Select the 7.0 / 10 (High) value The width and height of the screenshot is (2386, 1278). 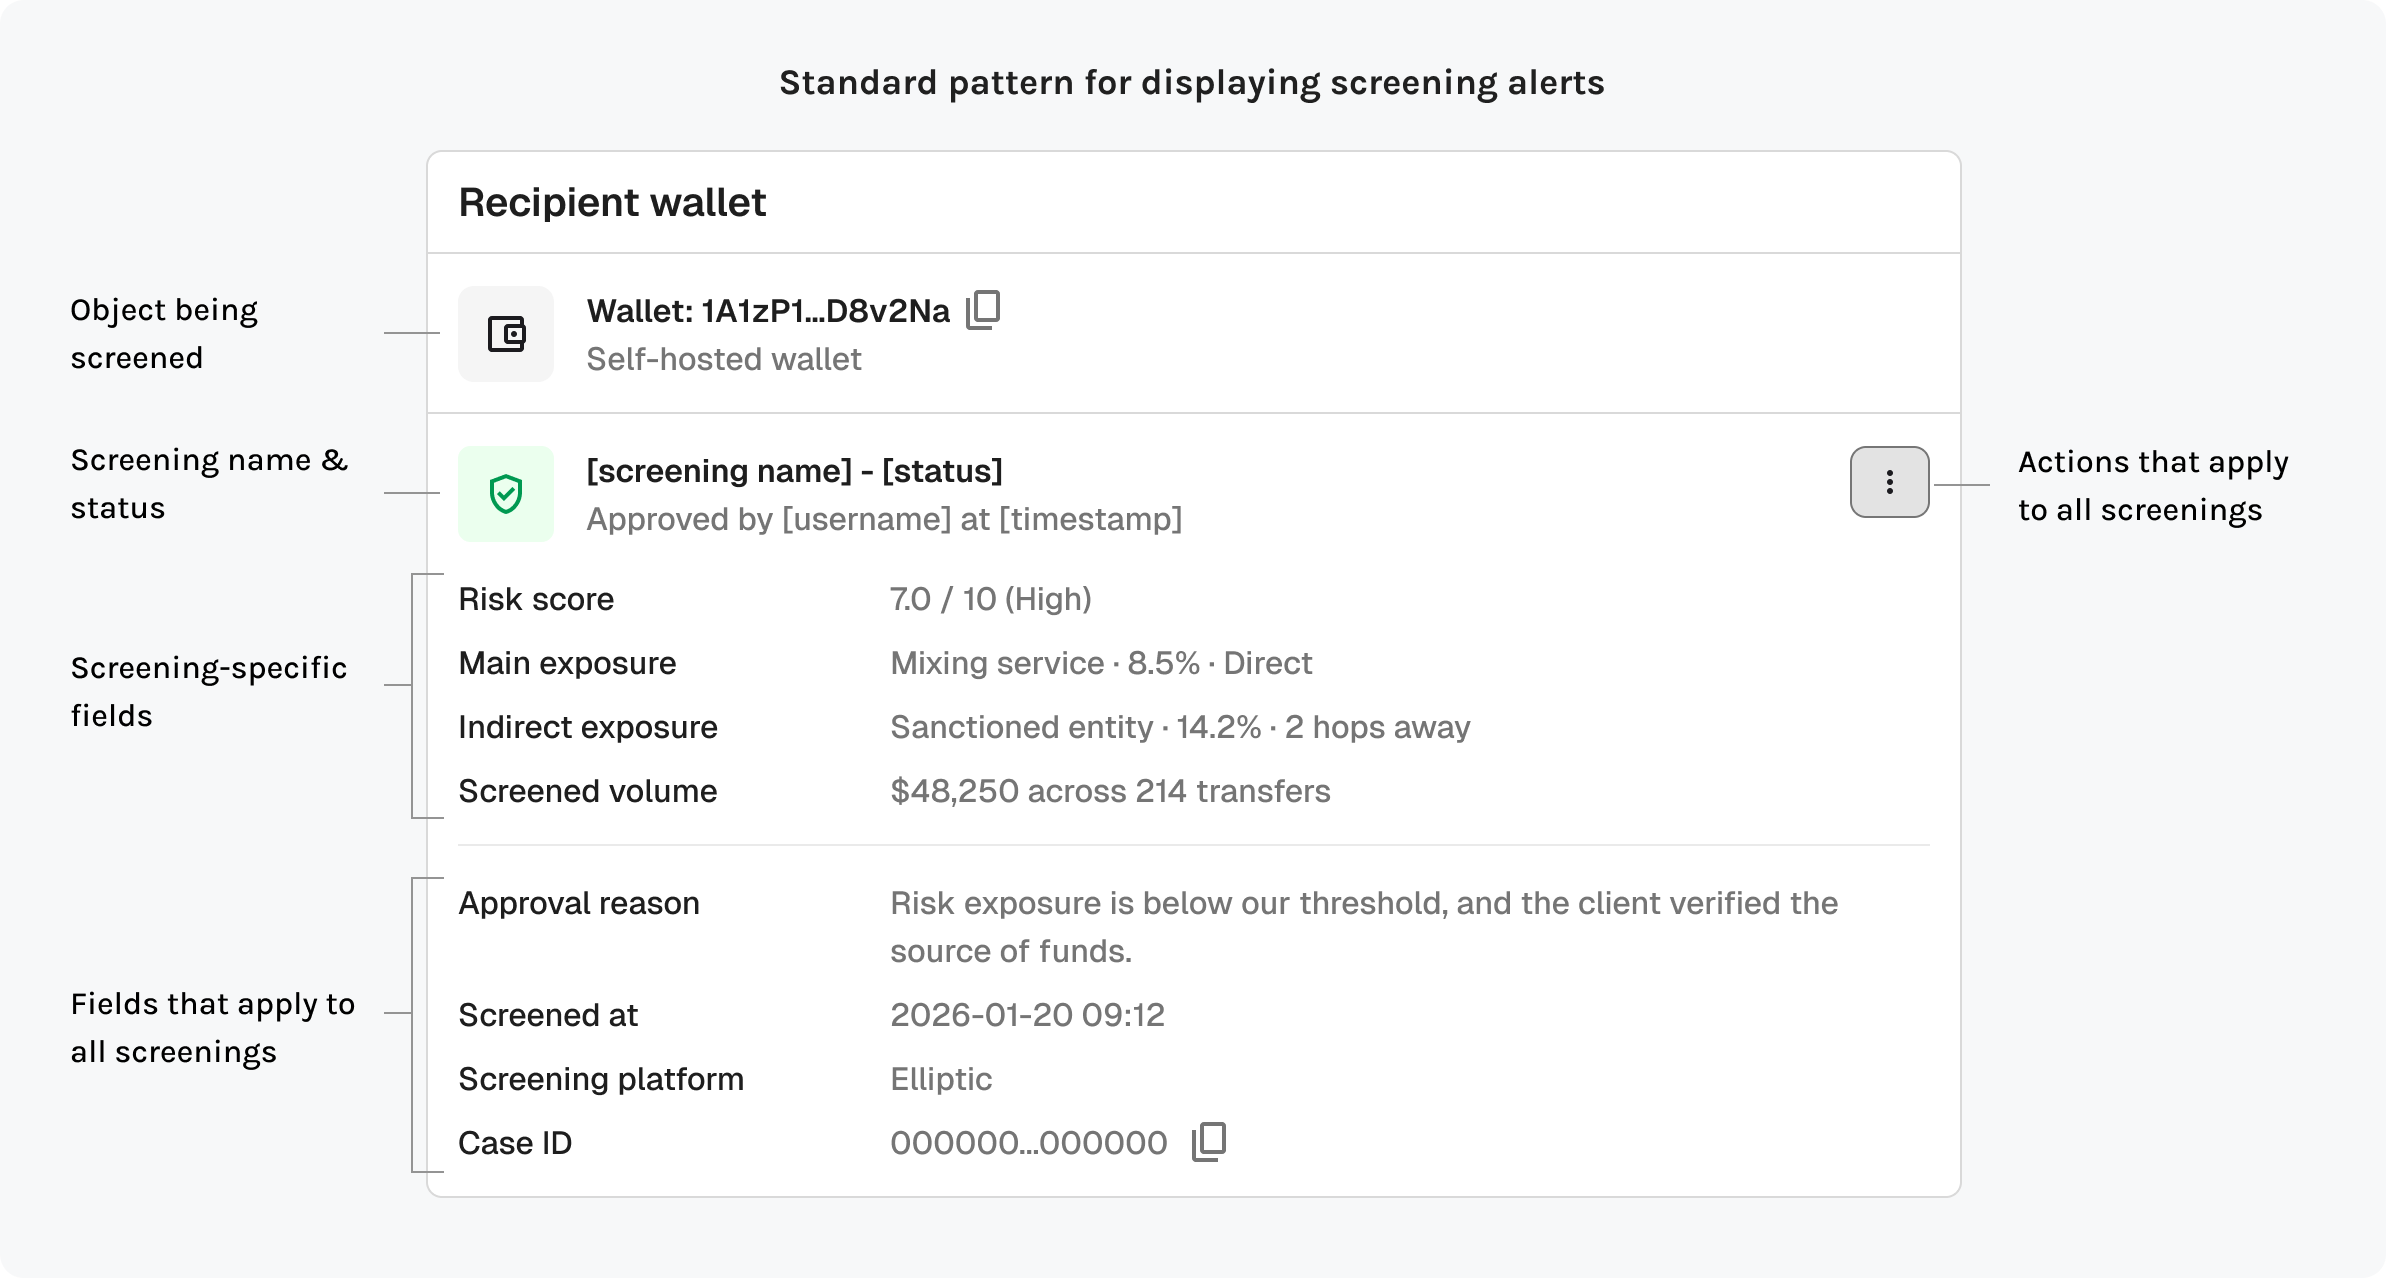click(991, 599)
